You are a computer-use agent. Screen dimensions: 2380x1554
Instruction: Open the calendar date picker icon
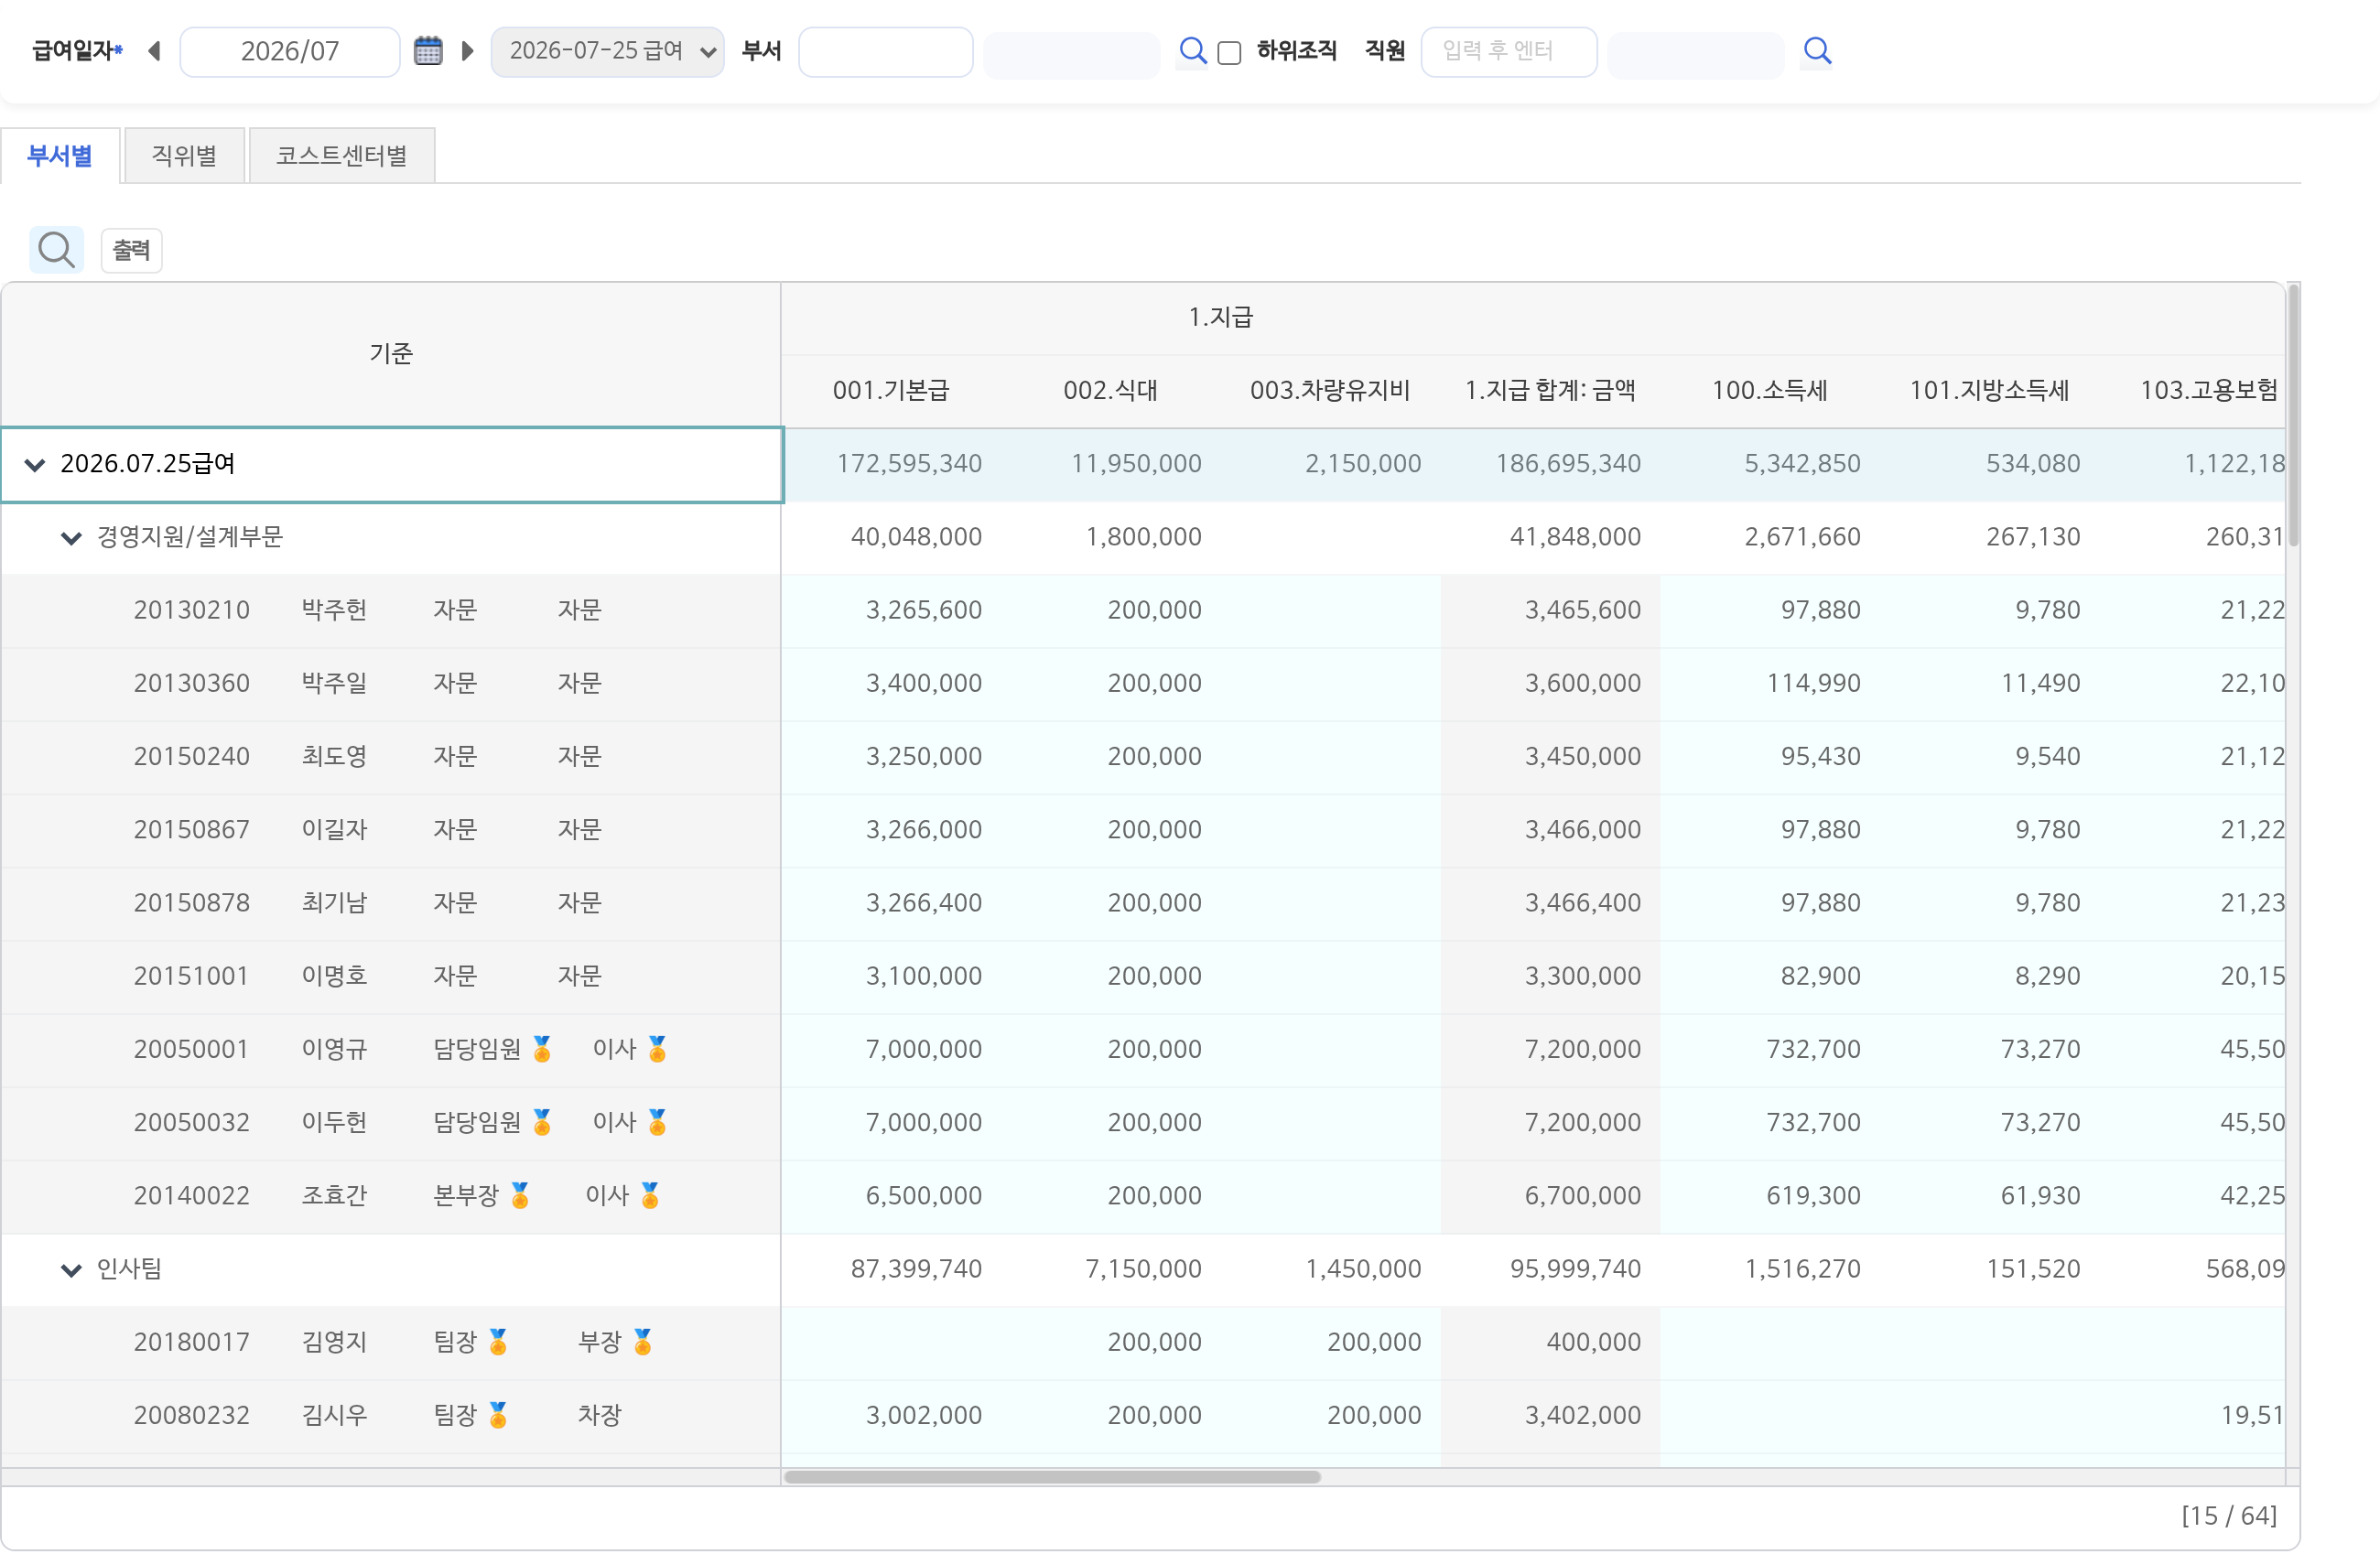coord(428,51)
